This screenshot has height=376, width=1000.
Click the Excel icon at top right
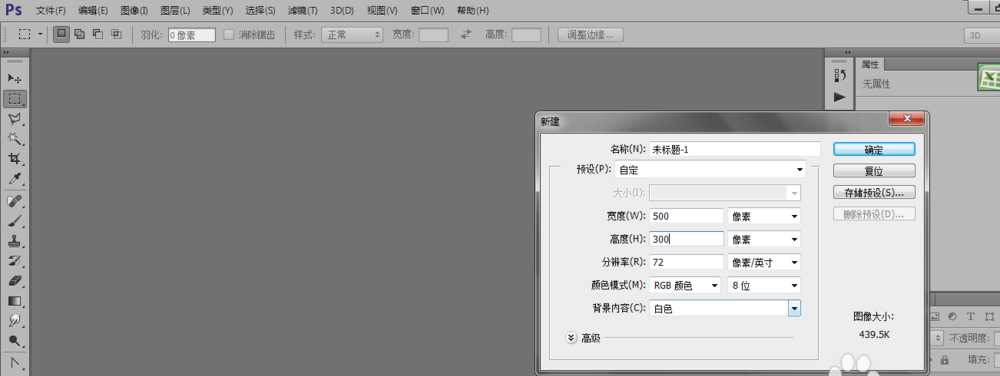[989, 77]
